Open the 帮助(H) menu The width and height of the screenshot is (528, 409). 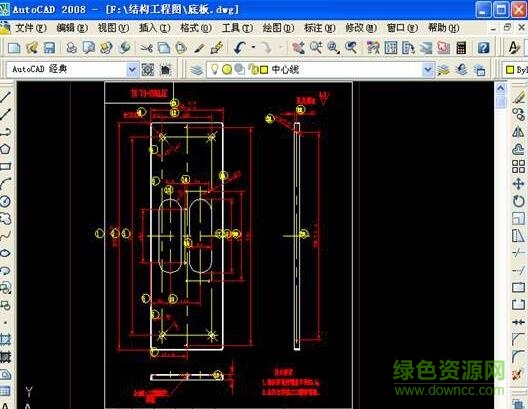(x=443, y=28)
